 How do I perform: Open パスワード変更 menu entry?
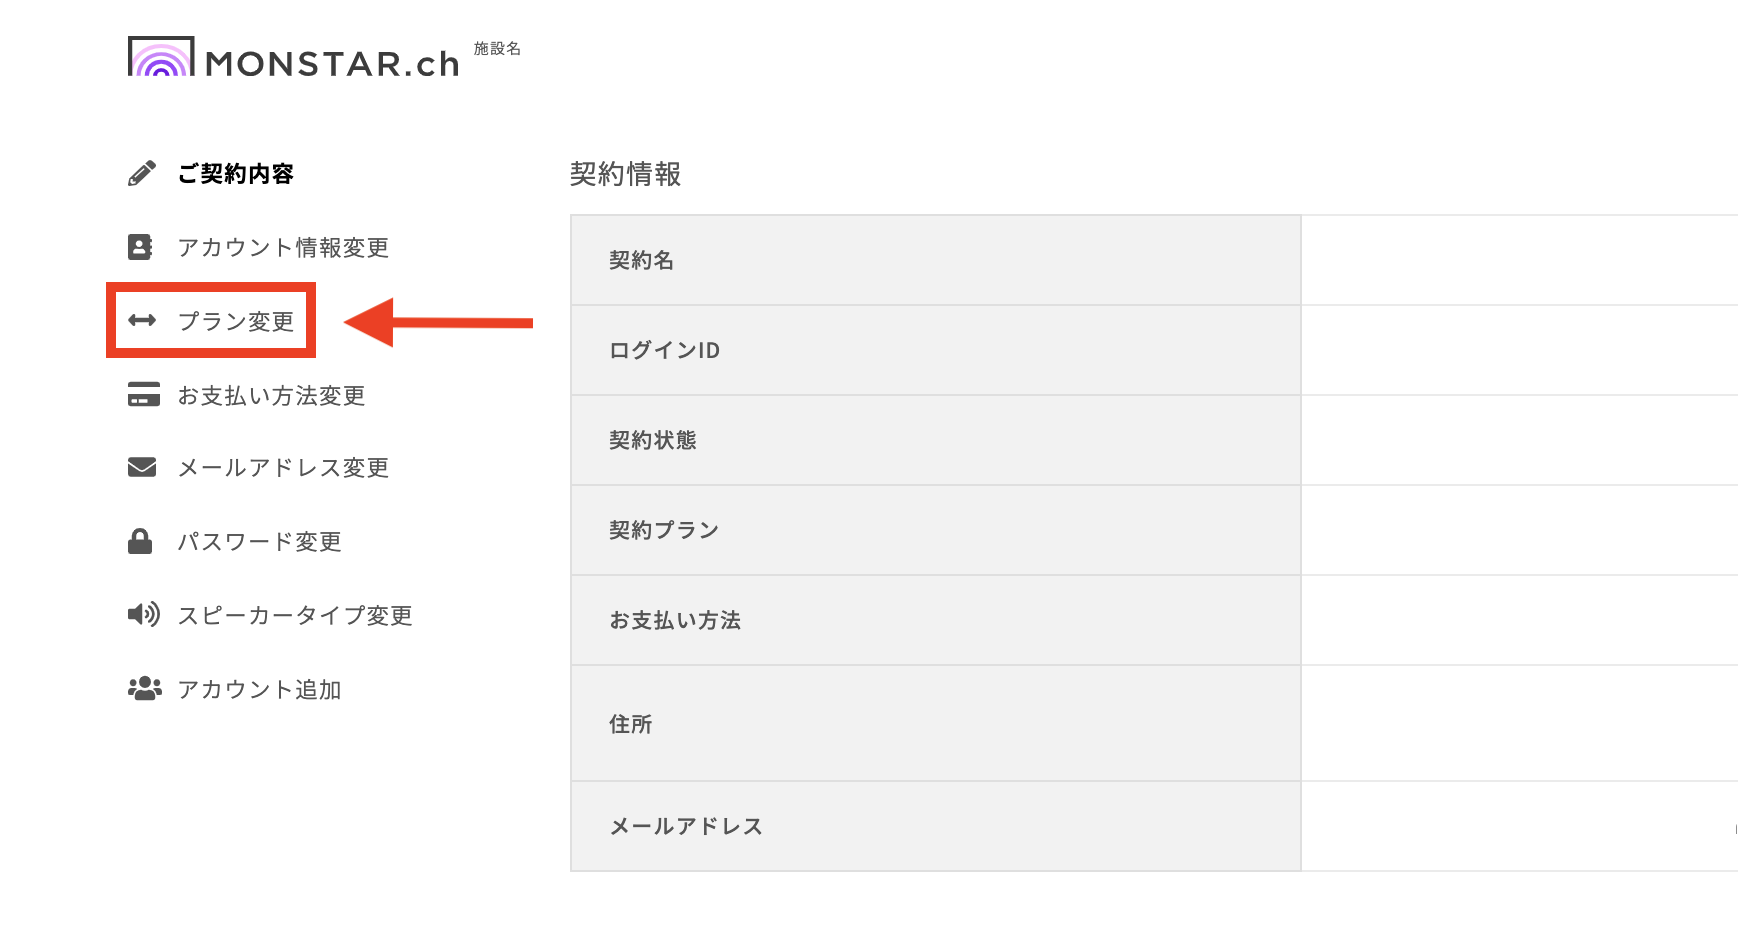pyautogui.click(x=259, y=542)
